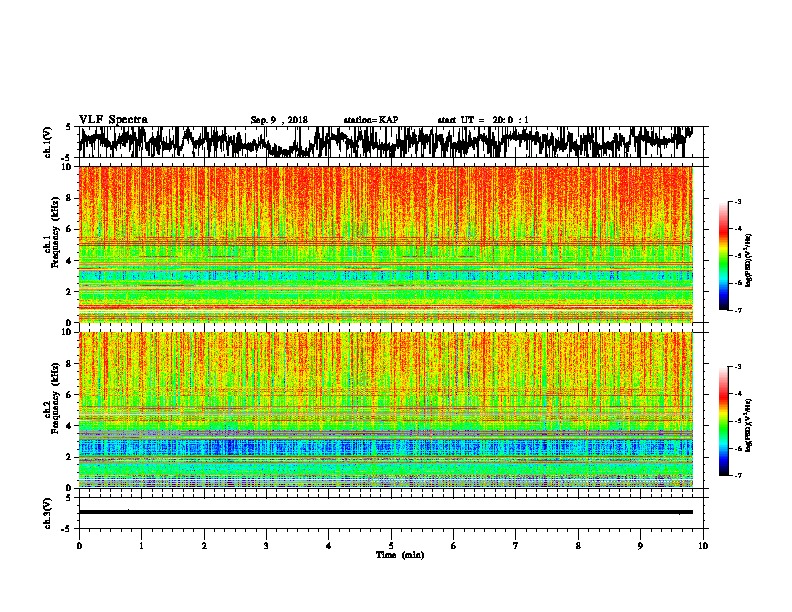
Task: Click the ch.1 "Frequency (kHz)" axis label
Action: (x=55, y=232)
